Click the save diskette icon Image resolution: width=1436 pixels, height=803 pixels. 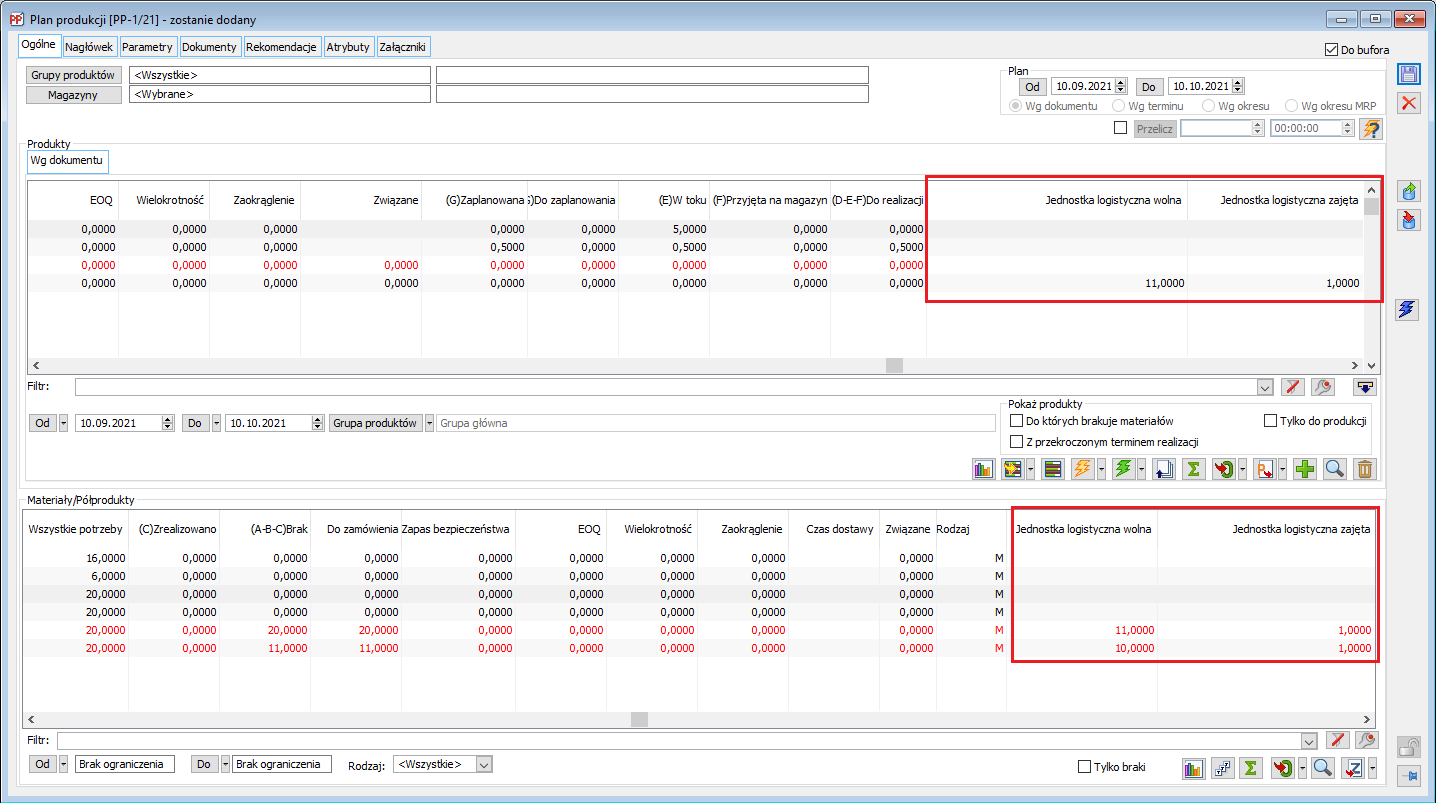1409,74
